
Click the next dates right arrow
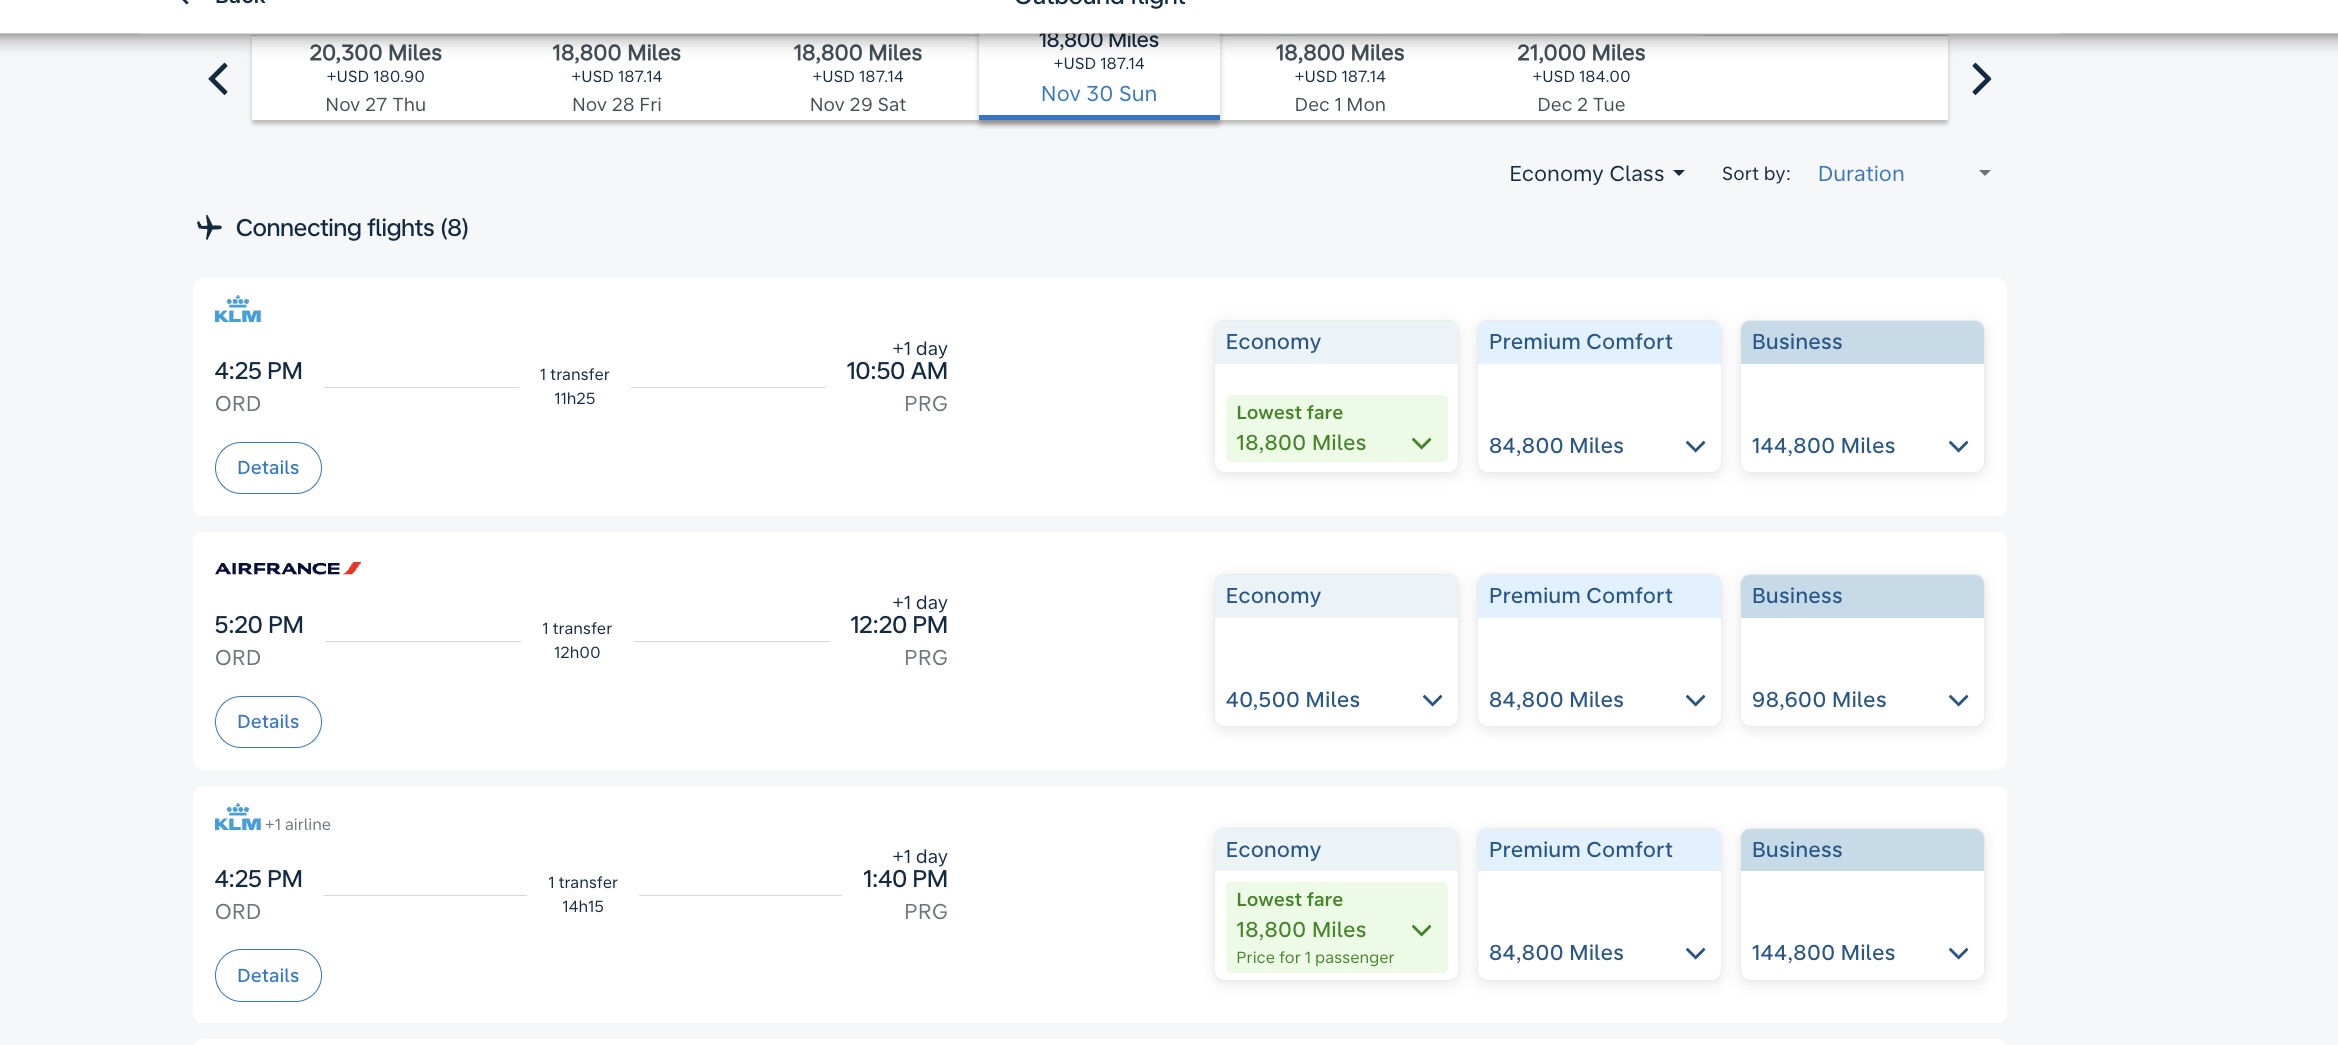pos(1980,79)
